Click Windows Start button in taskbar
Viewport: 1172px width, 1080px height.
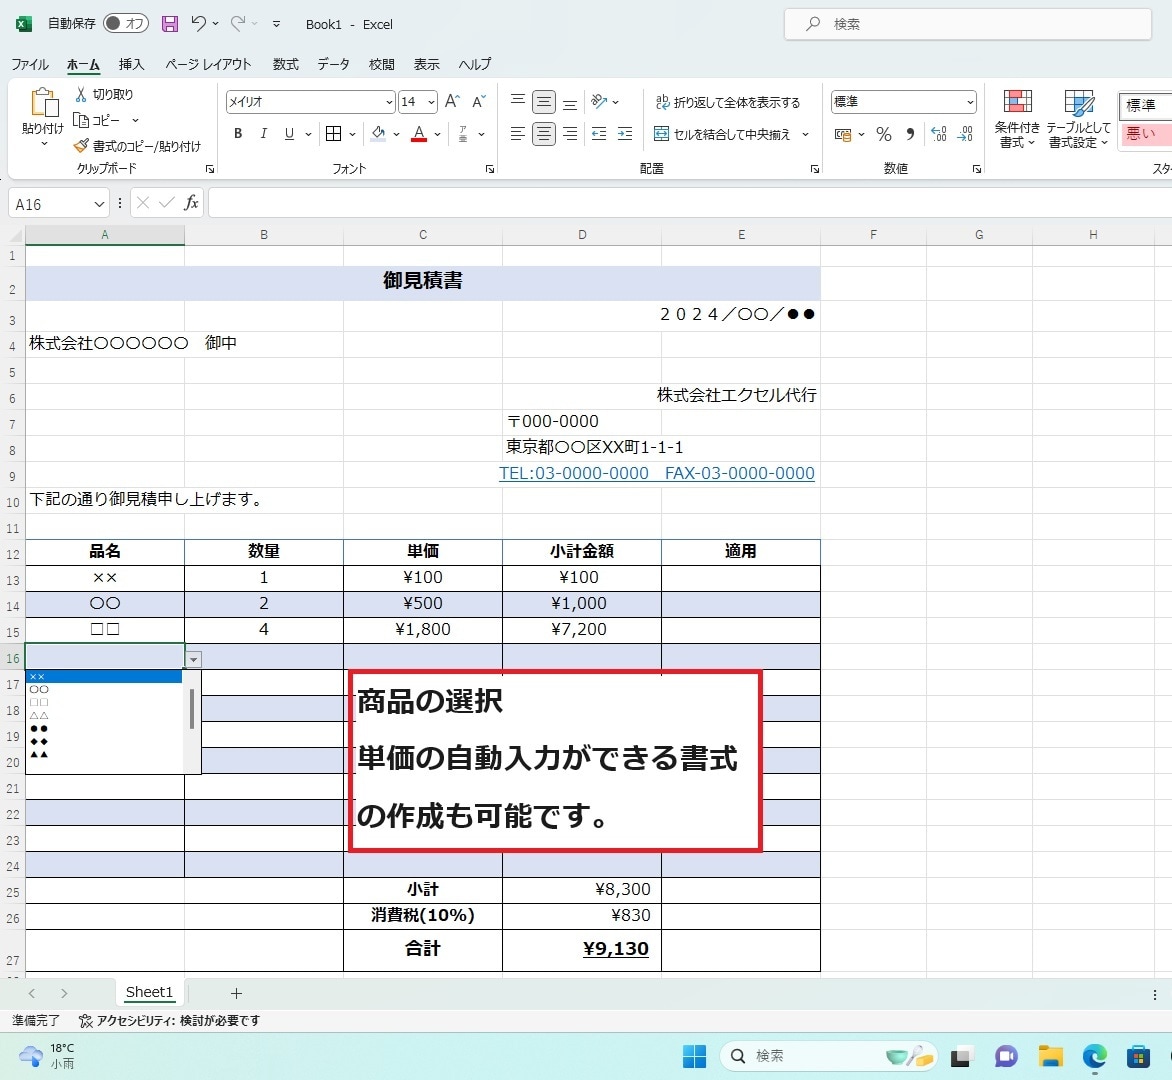coord(694,1055)
